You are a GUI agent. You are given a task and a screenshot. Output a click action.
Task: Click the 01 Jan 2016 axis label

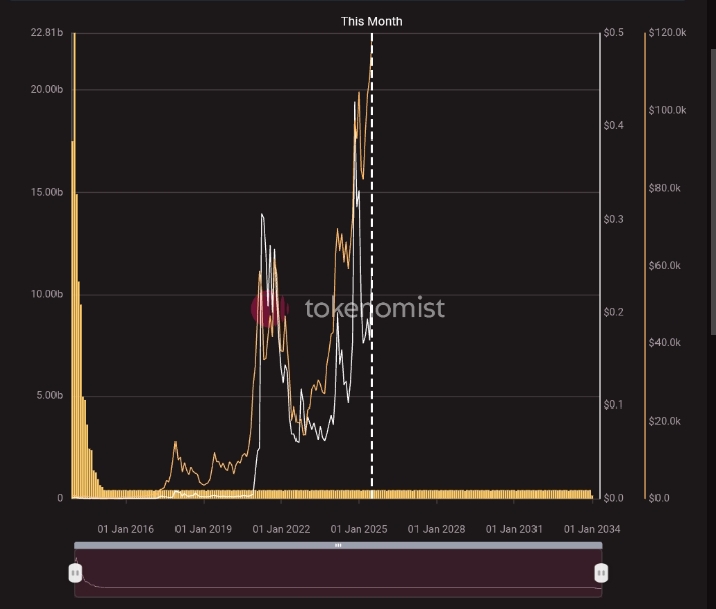(x=125, y=529)
